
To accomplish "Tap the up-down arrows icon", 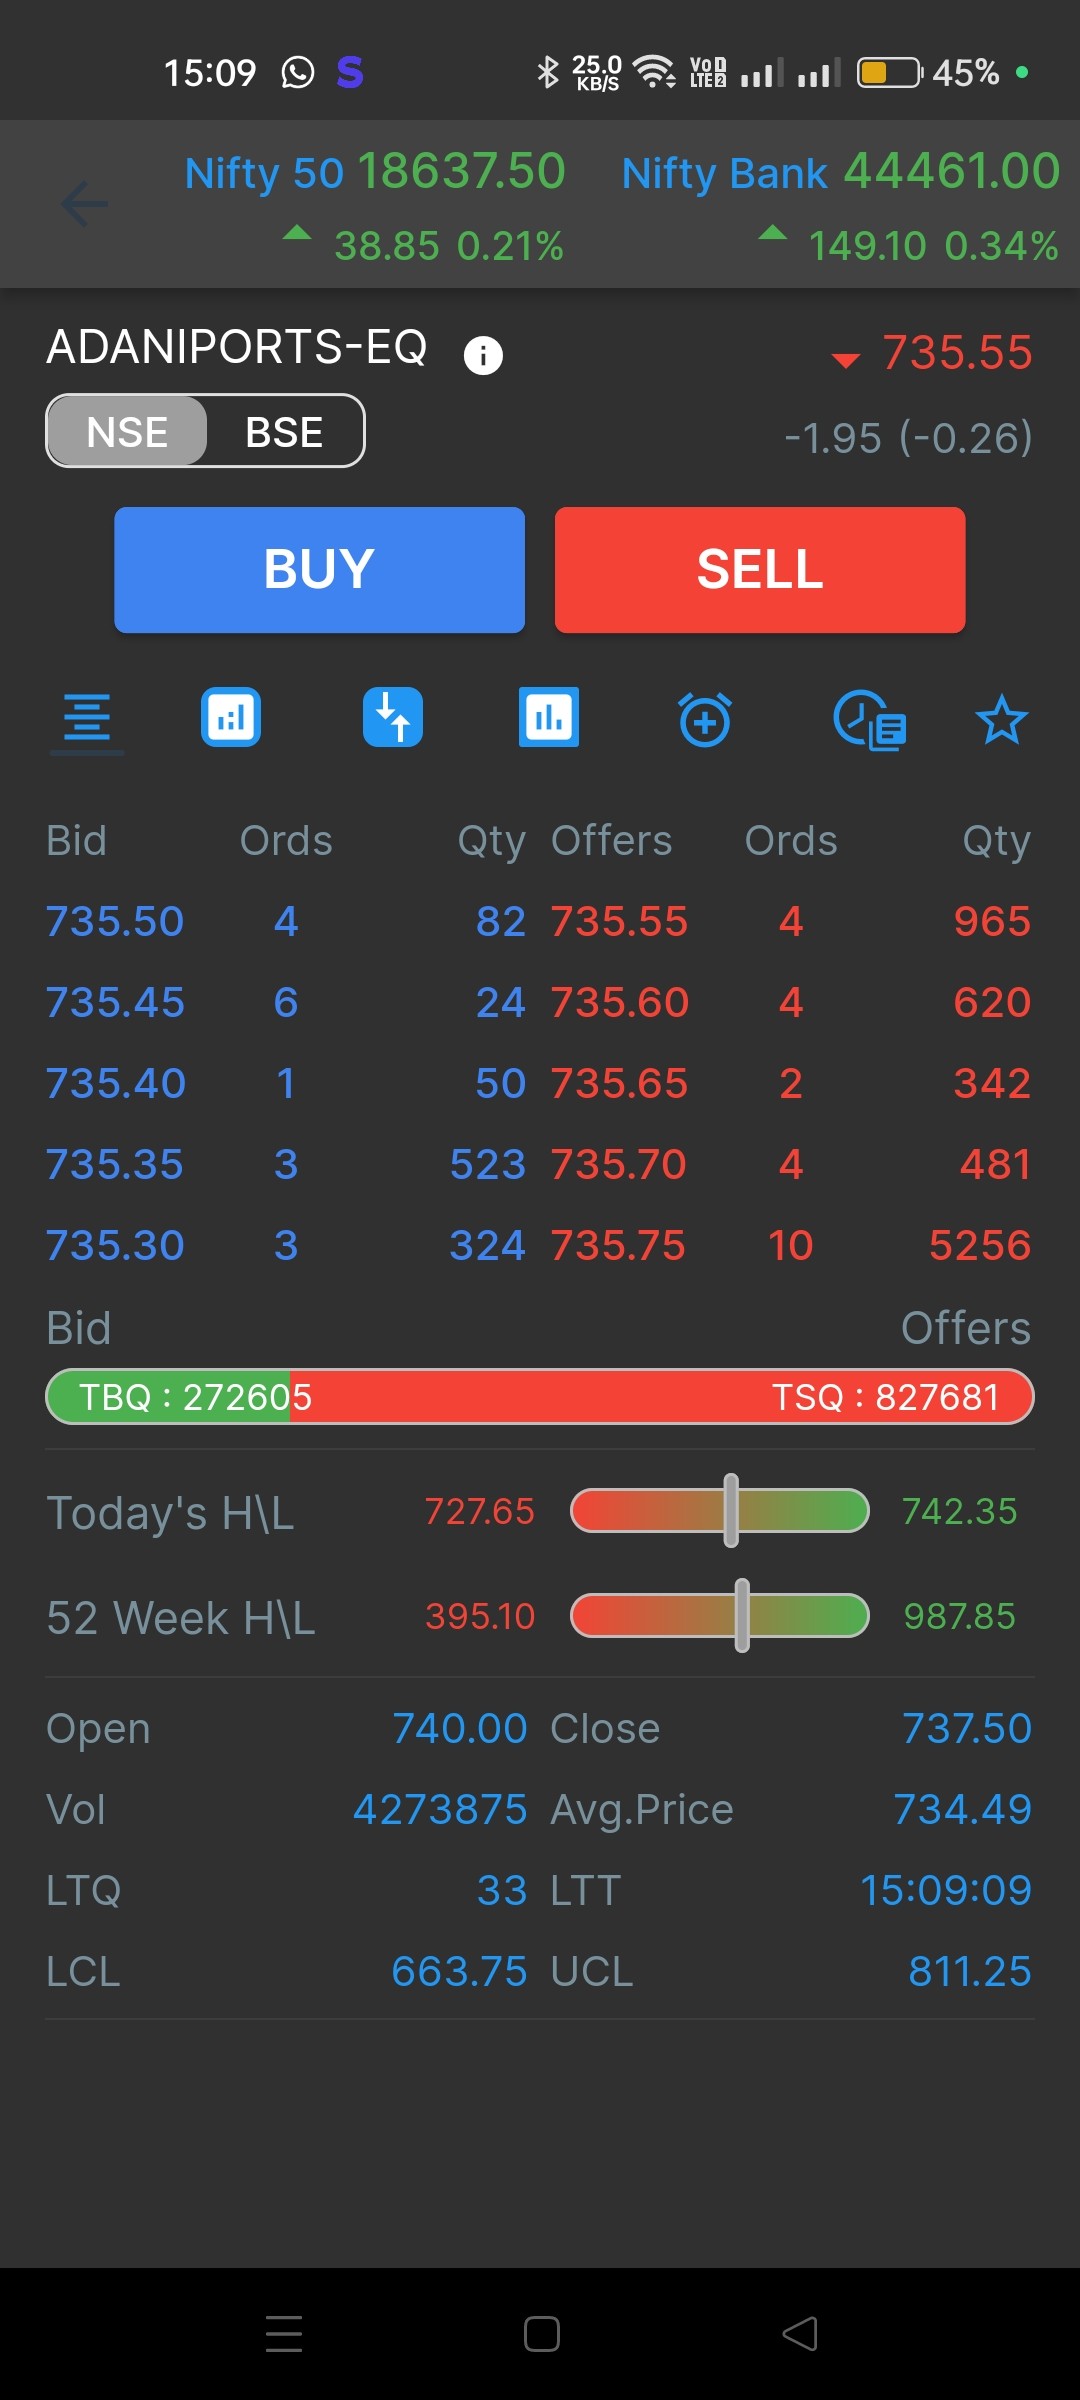I will click(x=392, y=718).
